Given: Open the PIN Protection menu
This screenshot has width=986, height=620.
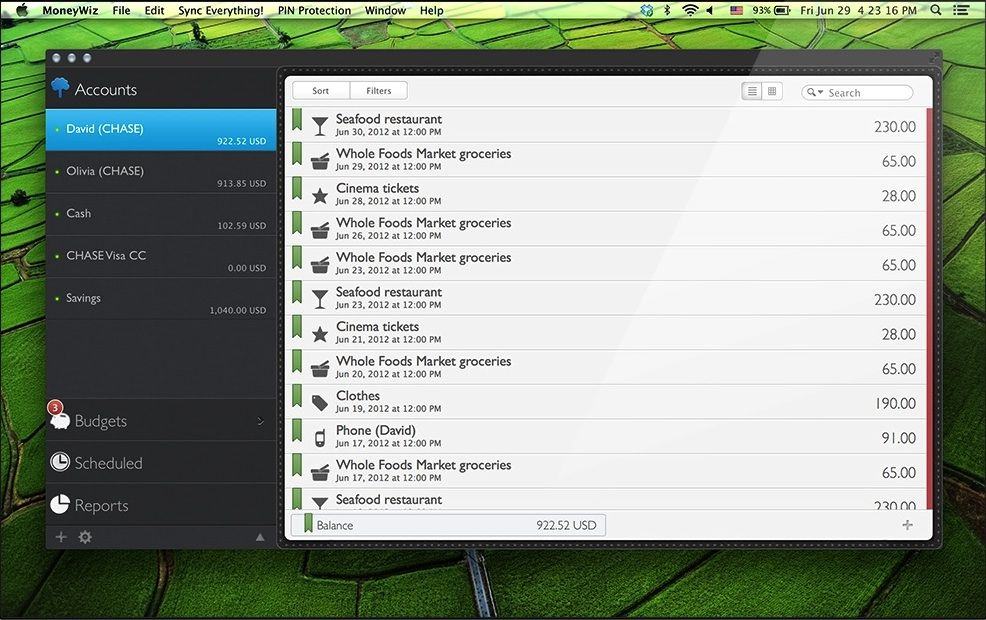Looking at the screenshot, I should coord(314,10).
